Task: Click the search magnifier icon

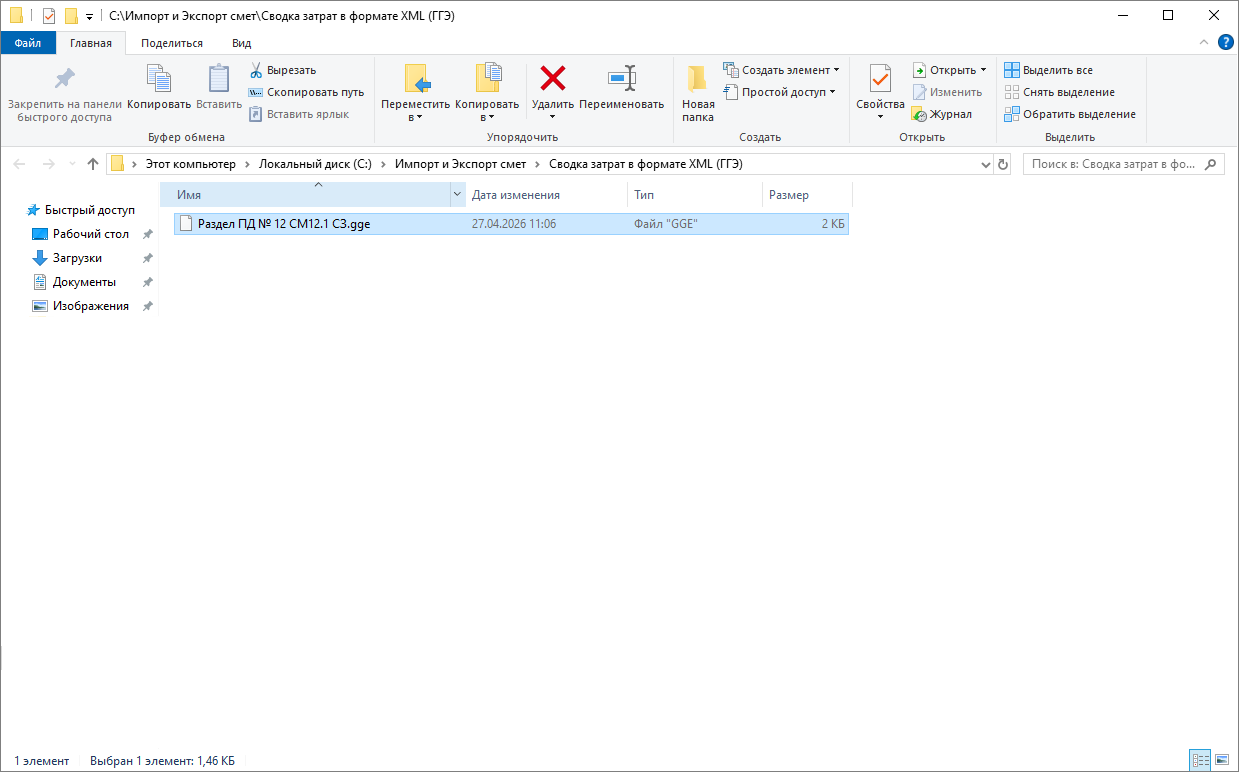Action: [x=1210, y=164]
